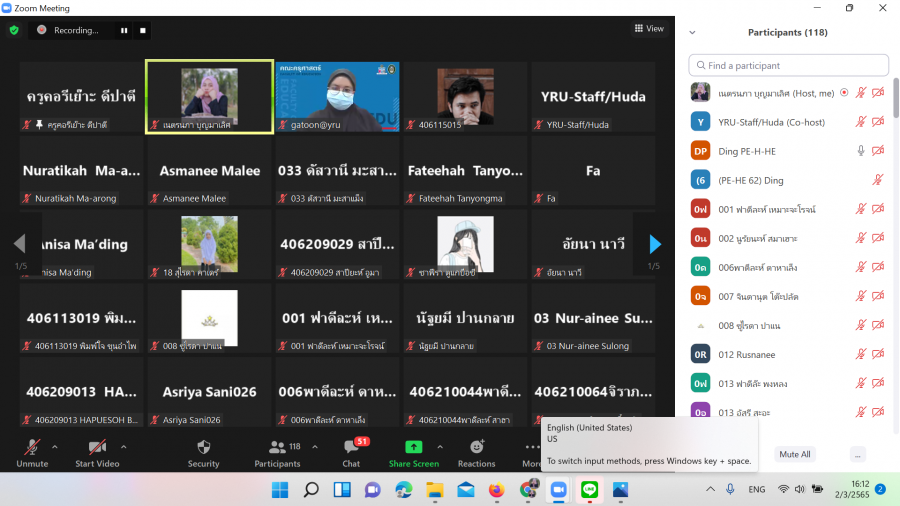Viewport: 900px width, 506px height.
Task: Click the Participants icon in the toolbar
Action: (277, 452)
